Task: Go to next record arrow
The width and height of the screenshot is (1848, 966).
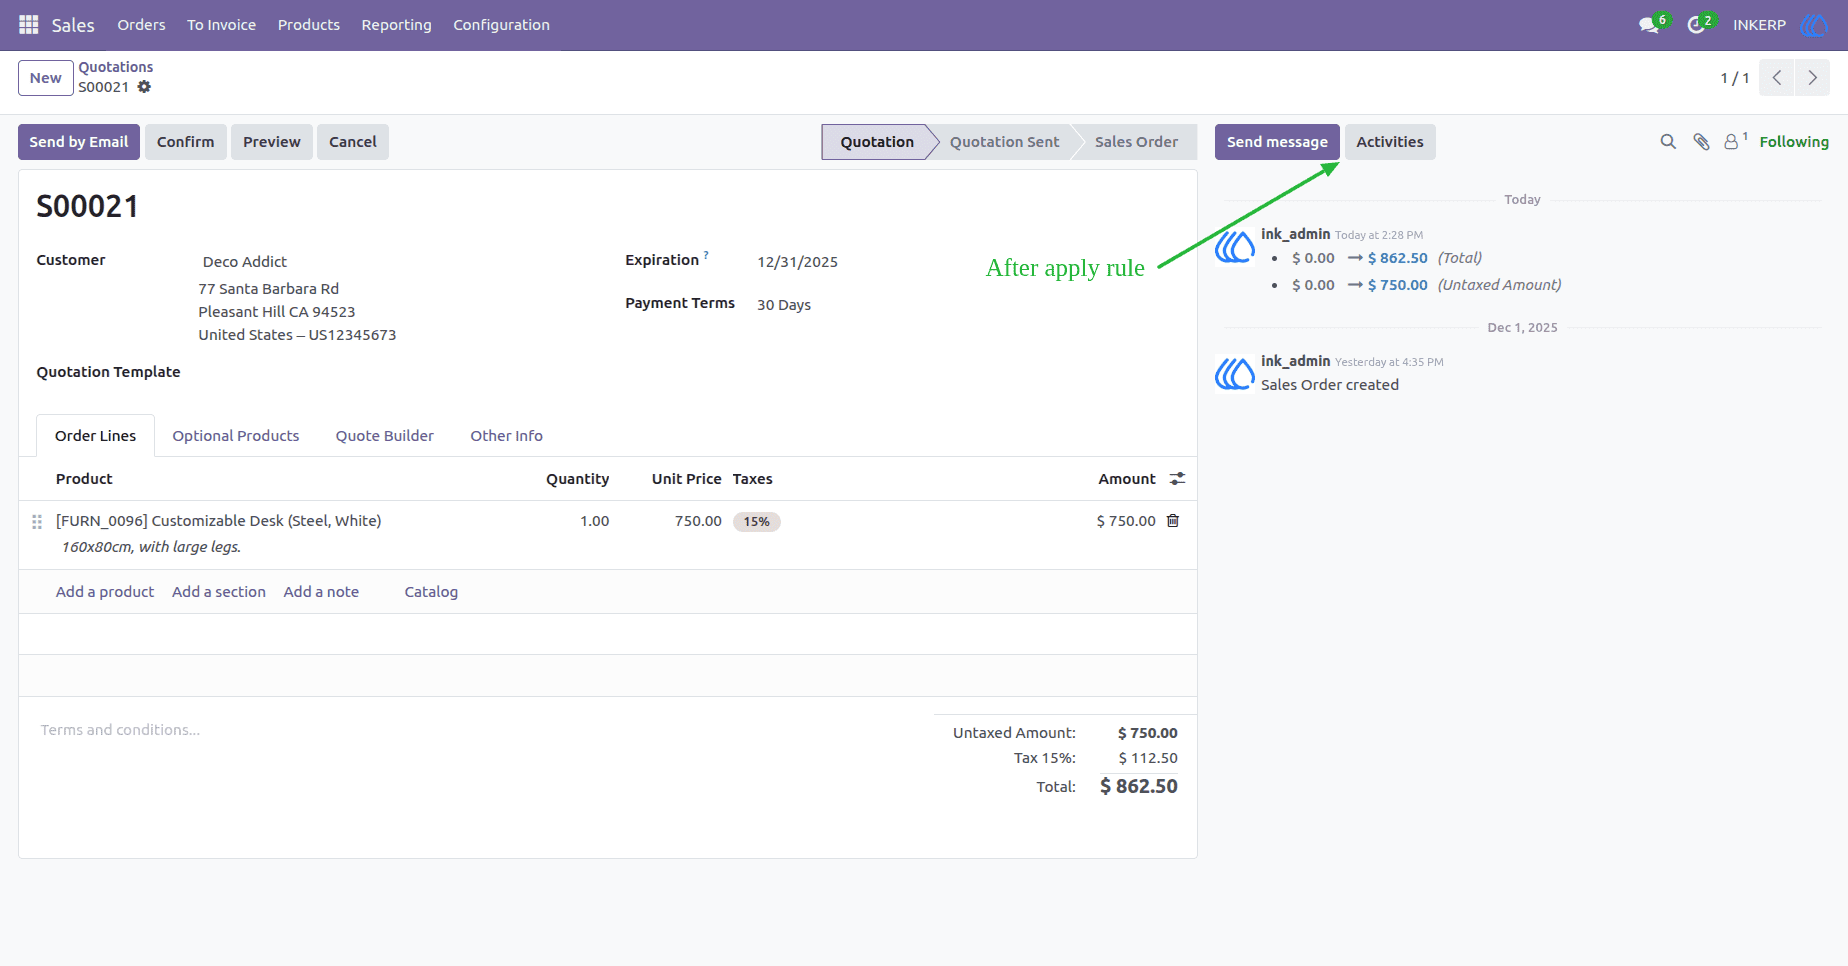Action: [1812, 78]
